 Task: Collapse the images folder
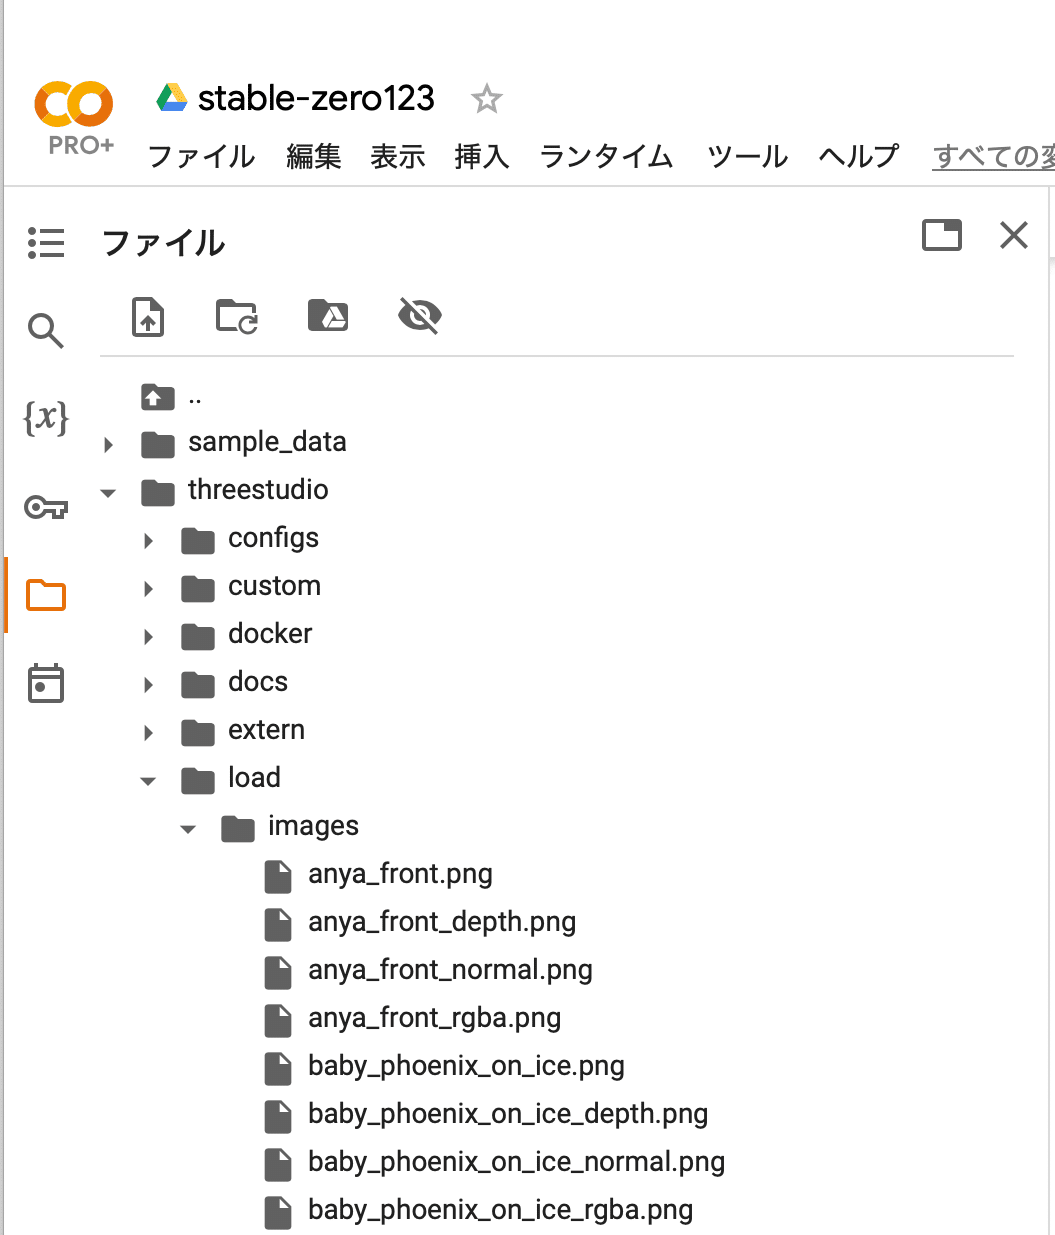coord(187,828)
